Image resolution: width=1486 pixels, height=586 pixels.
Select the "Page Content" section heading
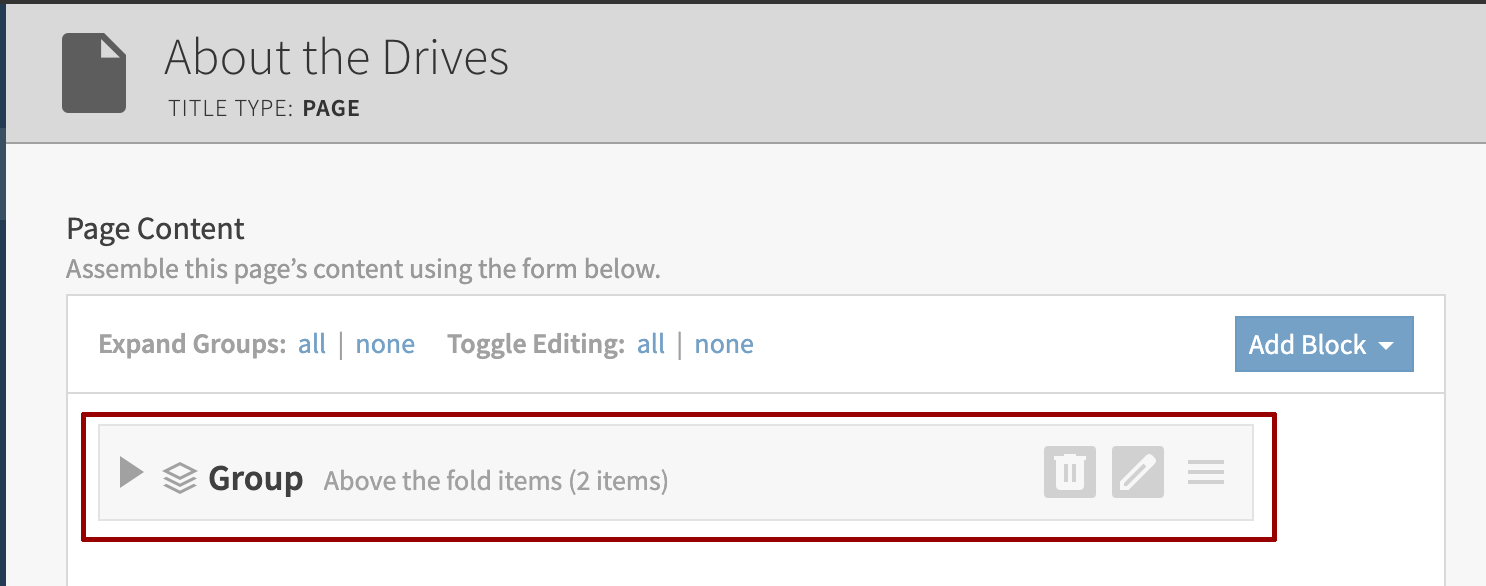pos(155,229)
